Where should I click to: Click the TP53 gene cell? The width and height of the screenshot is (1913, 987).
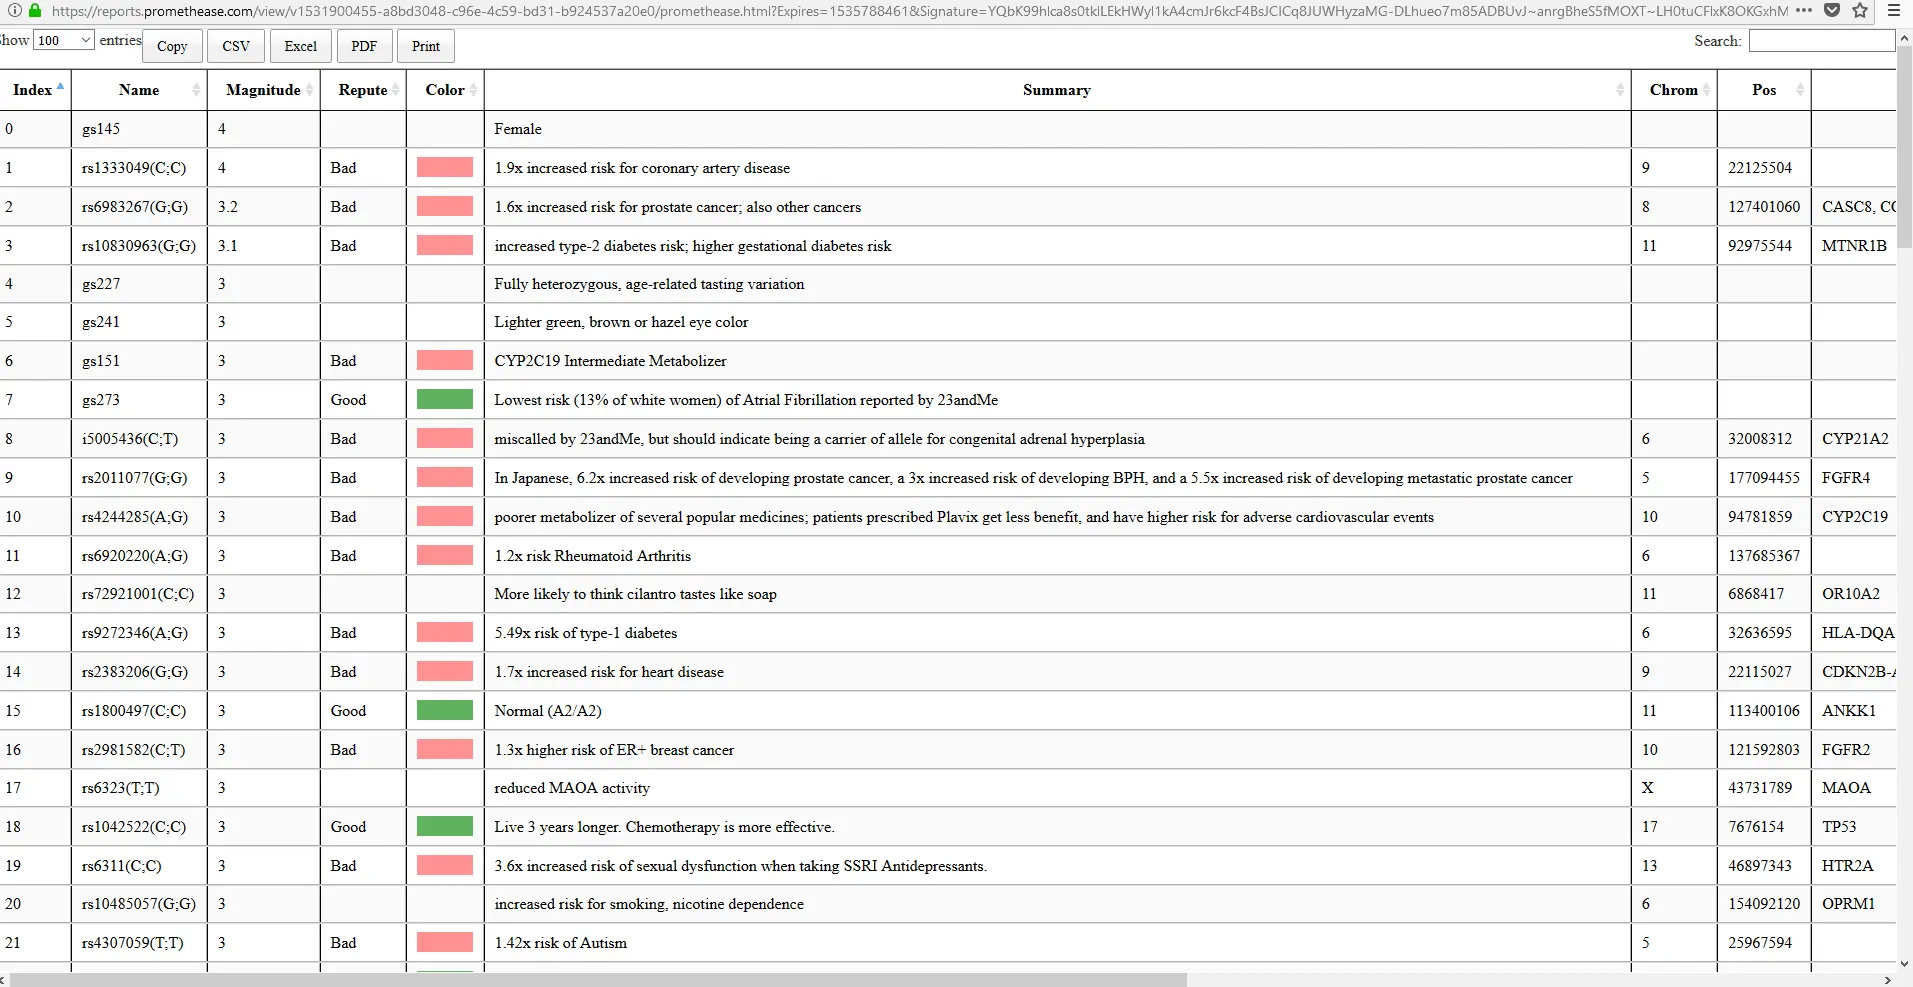pyautogui.click(x=1854, y=827)
